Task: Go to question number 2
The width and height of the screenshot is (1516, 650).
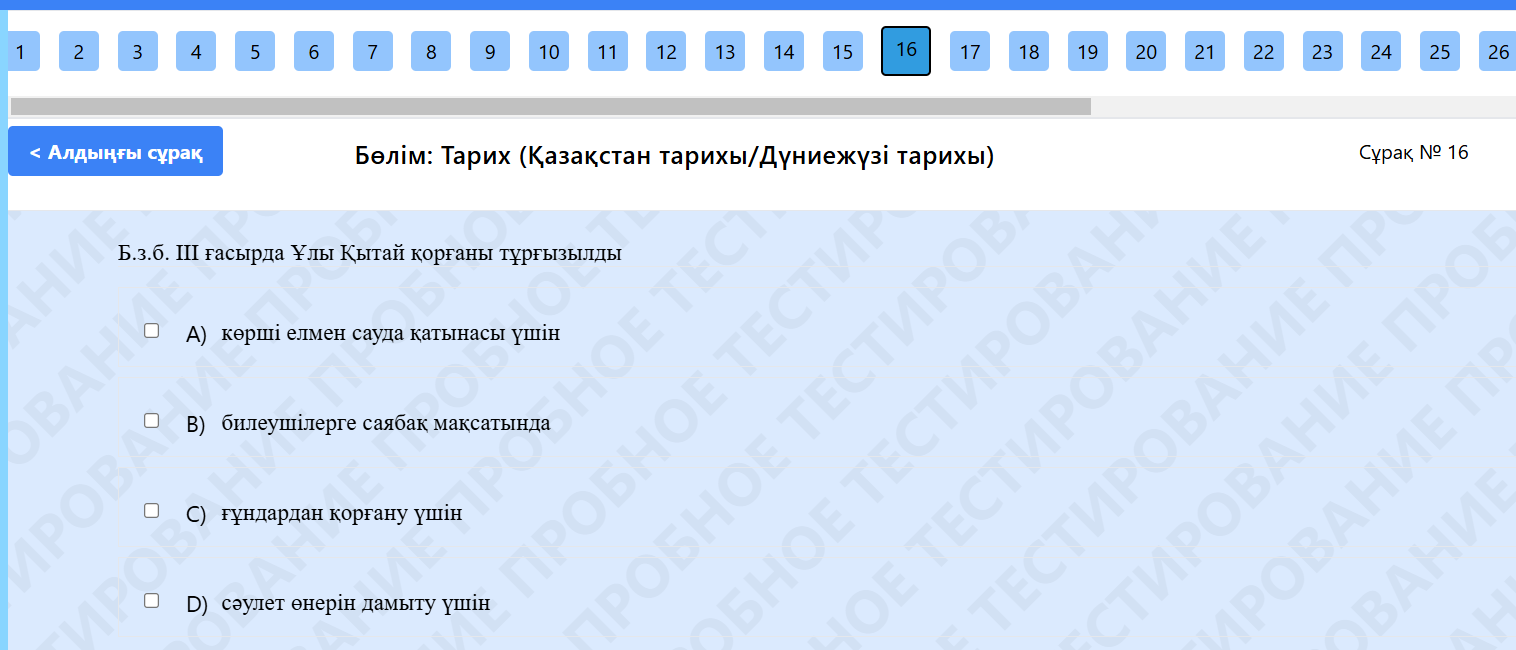Action: tap(79, 51)
